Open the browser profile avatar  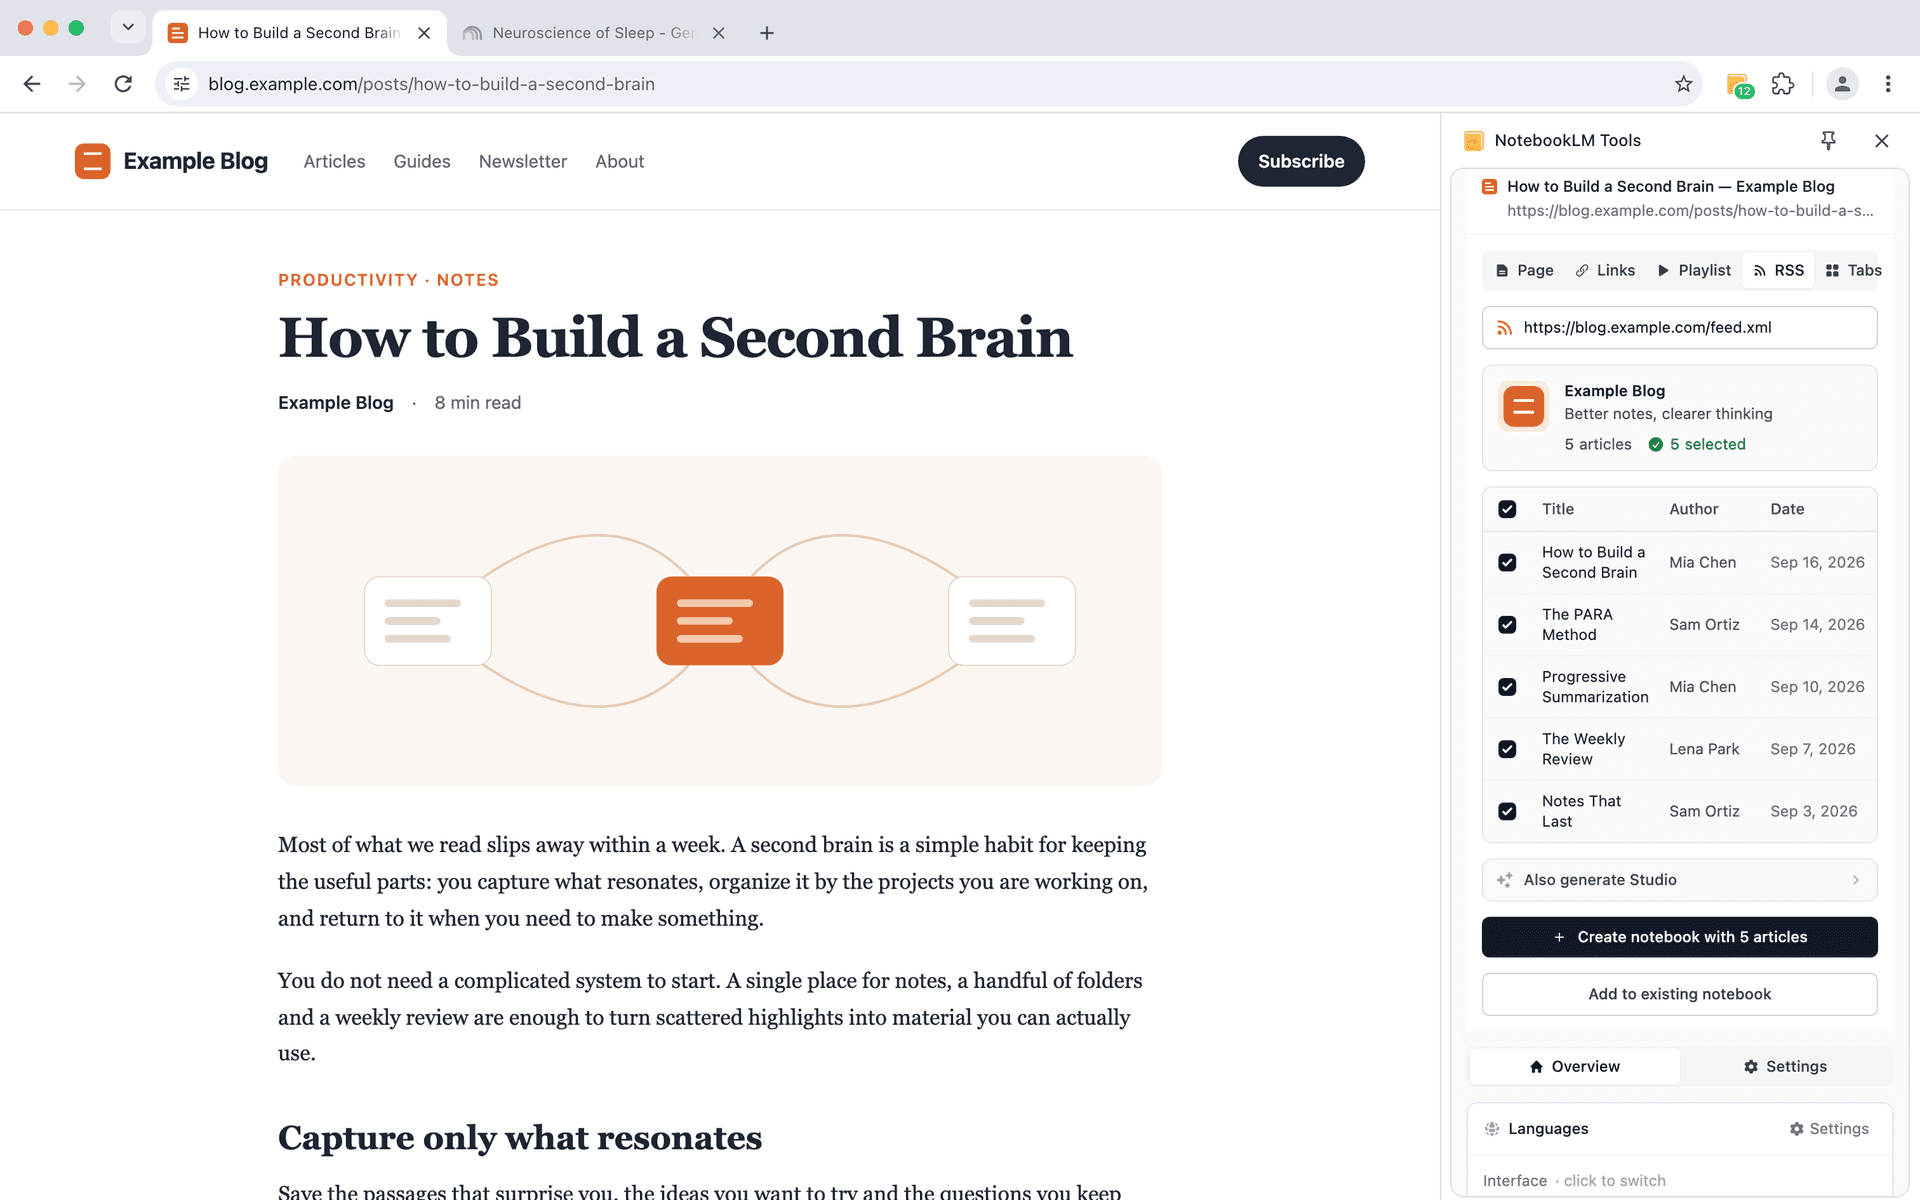coord(1842,84)
